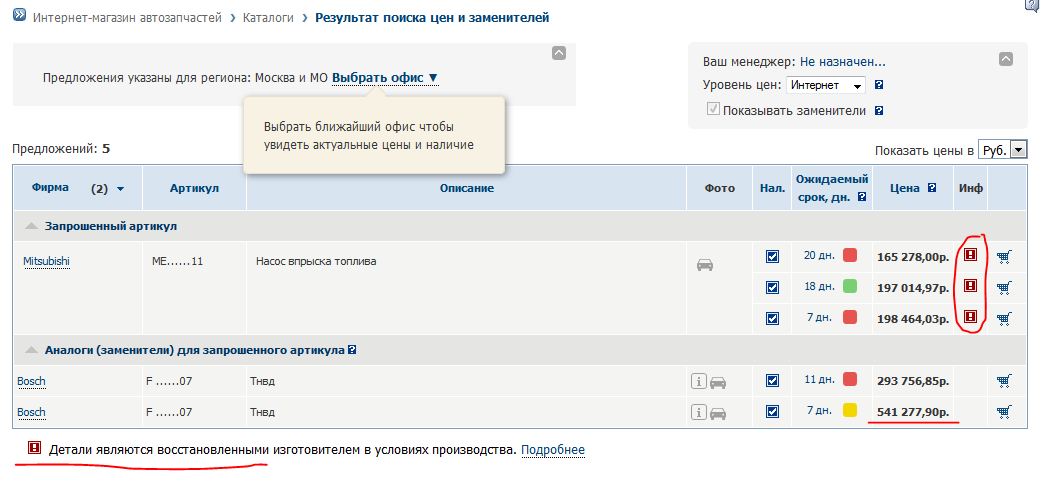Go to the 'Каталоги' breadcrumb

point(268,18)
